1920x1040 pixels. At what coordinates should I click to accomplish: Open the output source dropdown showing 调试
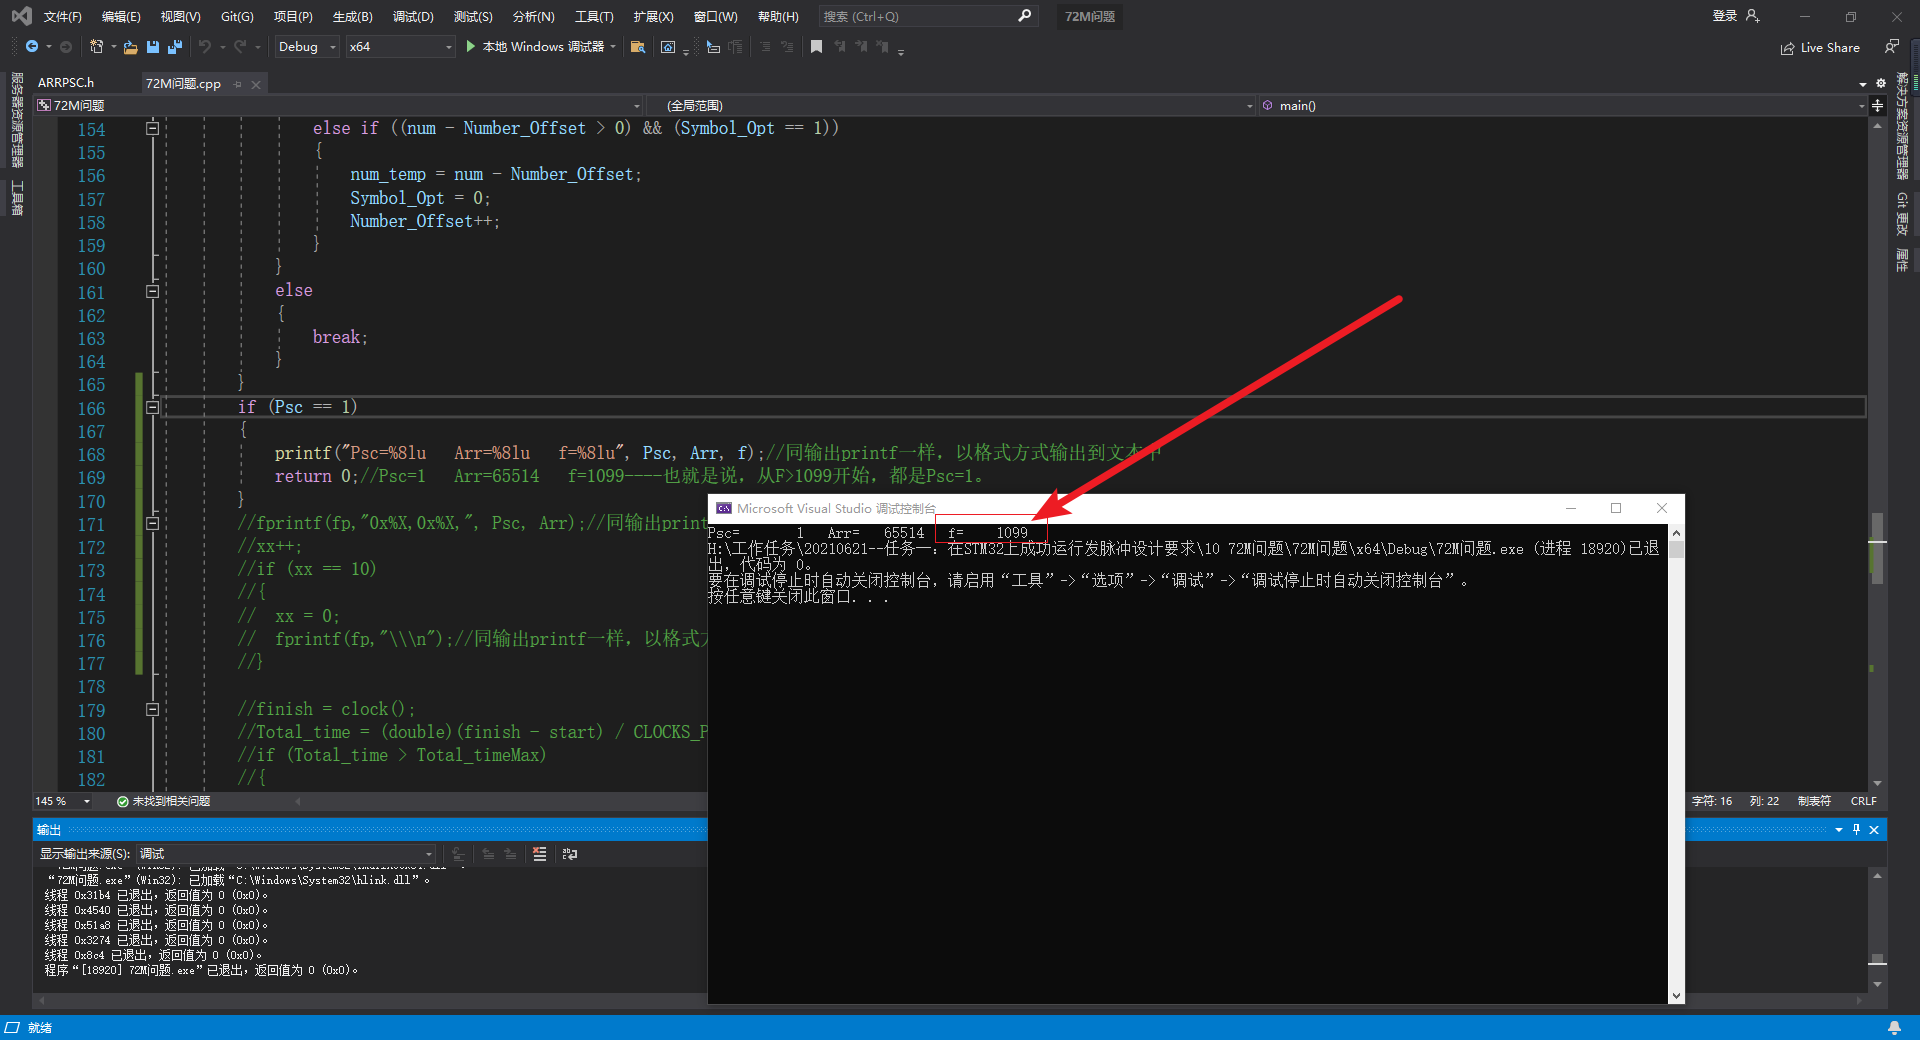(x=286, y=854)
